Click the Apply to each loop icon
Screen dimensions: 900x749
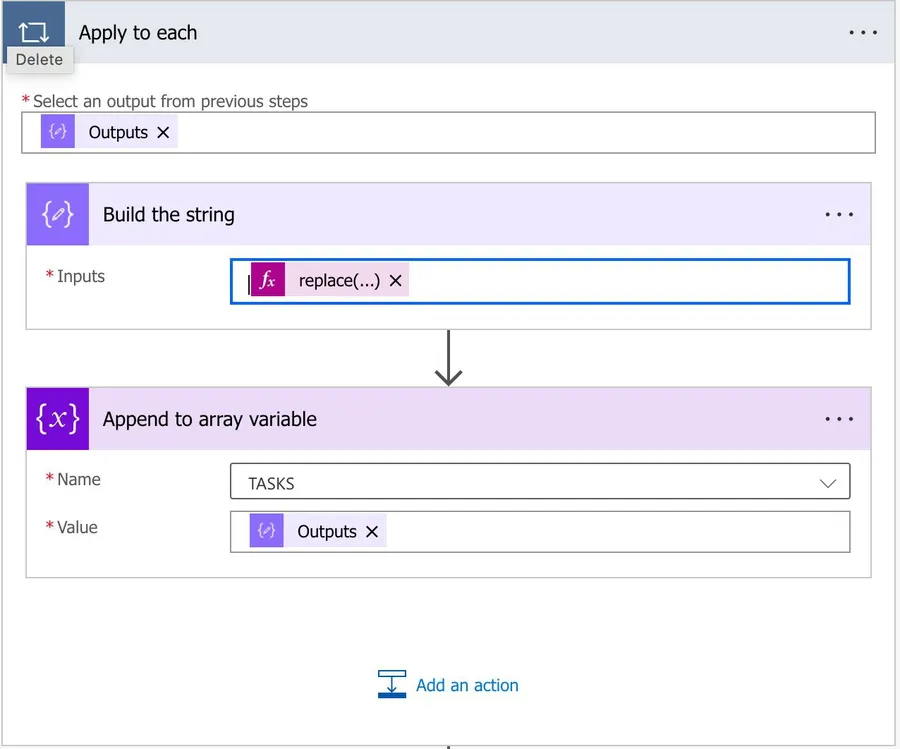pyautogui.click(x=33, y=30)
